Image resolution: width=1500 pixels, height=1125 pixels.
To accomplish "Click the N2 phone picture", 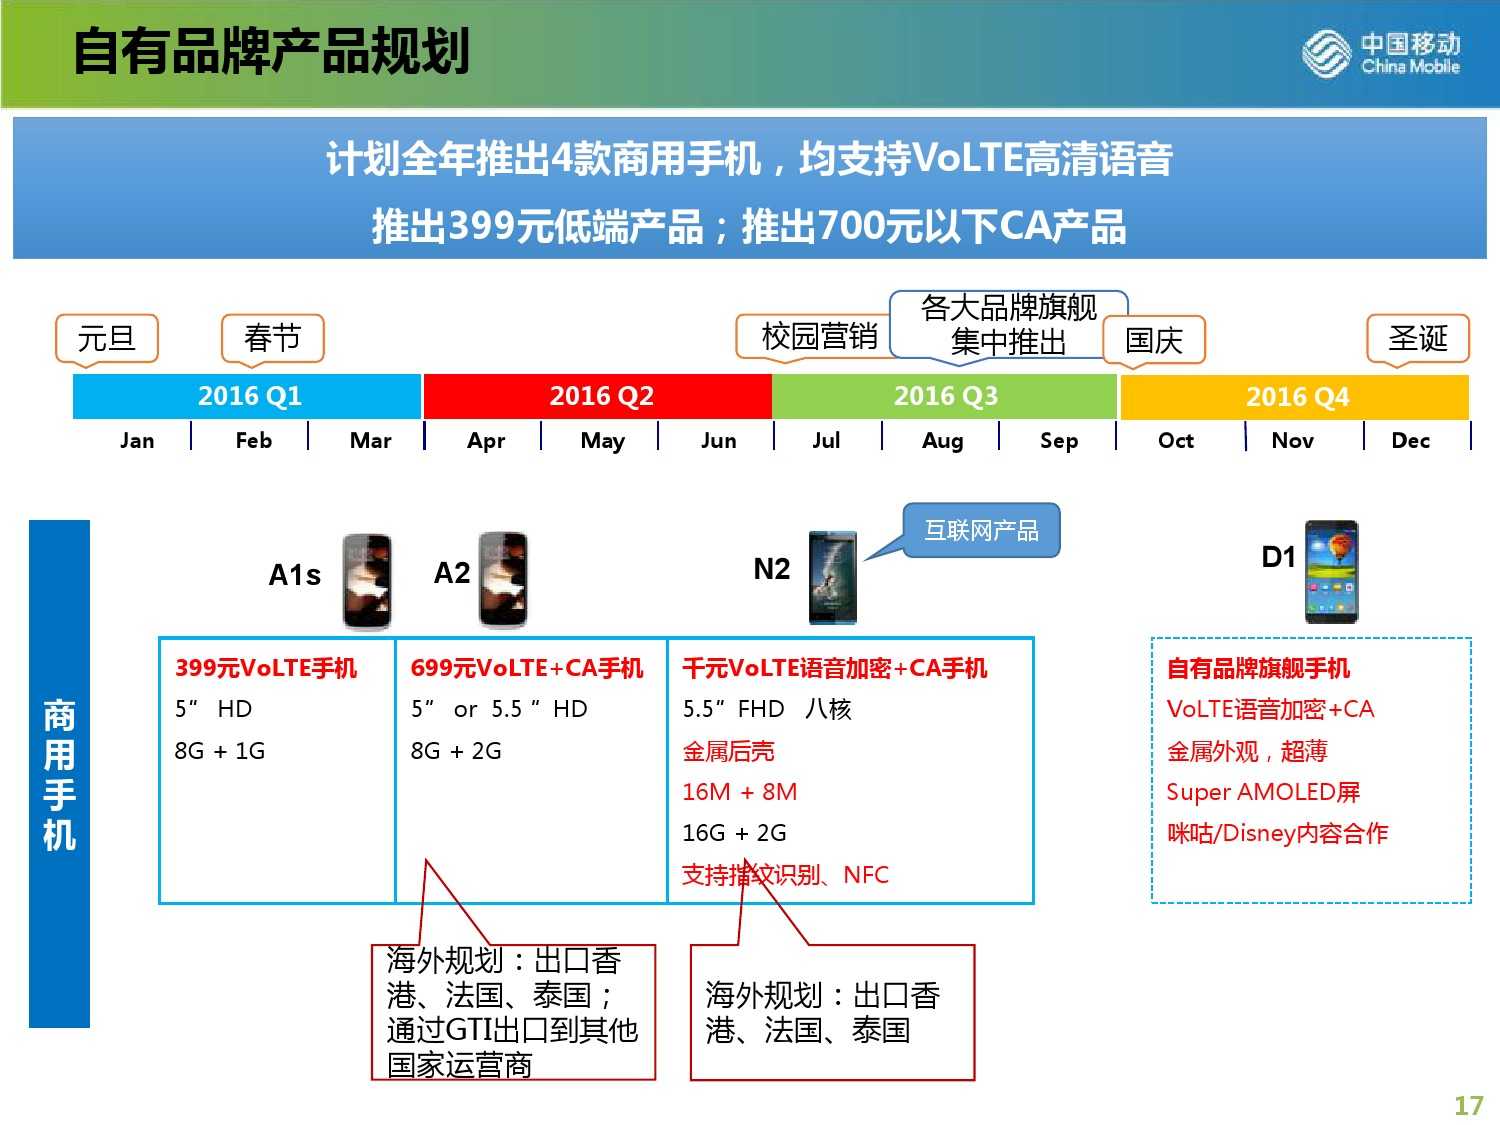I will click(832, 578).
